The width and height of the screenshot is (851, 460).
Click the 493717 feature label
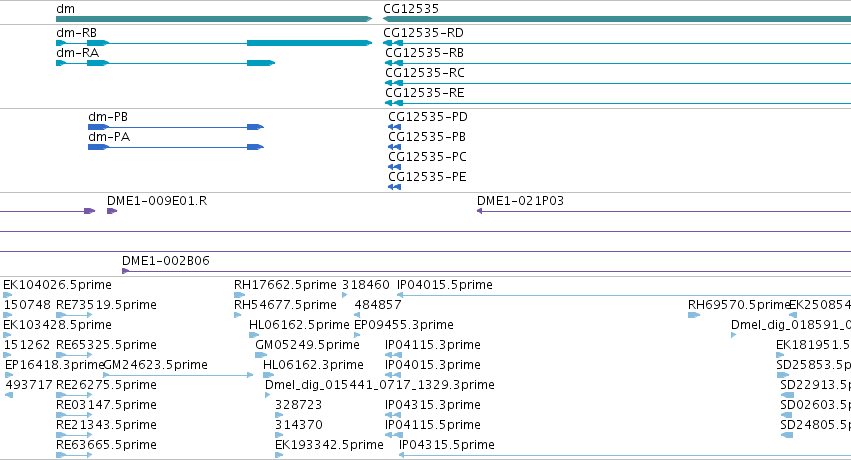pyautogui.click(x=29, y=385)
